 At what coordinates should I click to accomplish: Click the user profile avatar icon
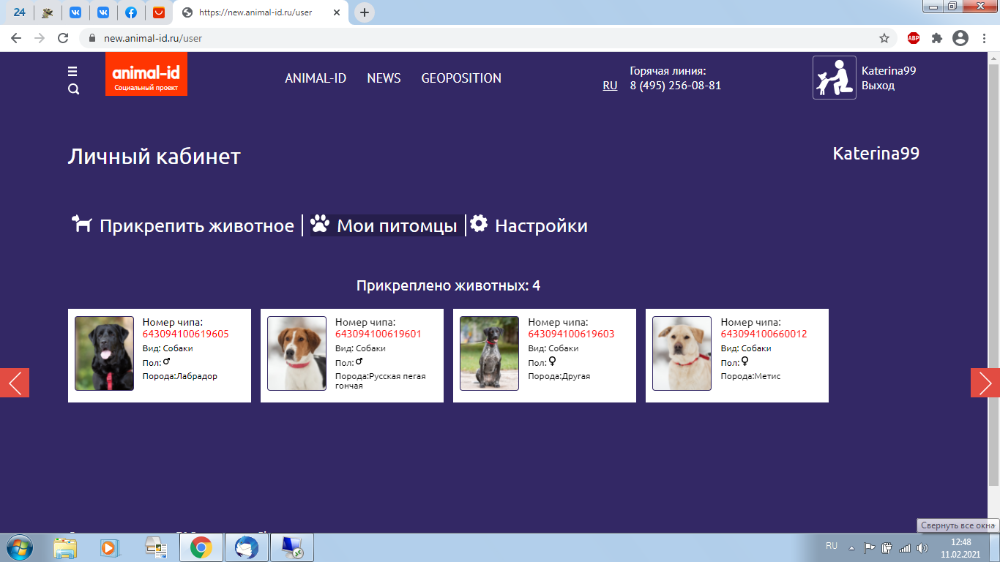click(x=834, y=78)
